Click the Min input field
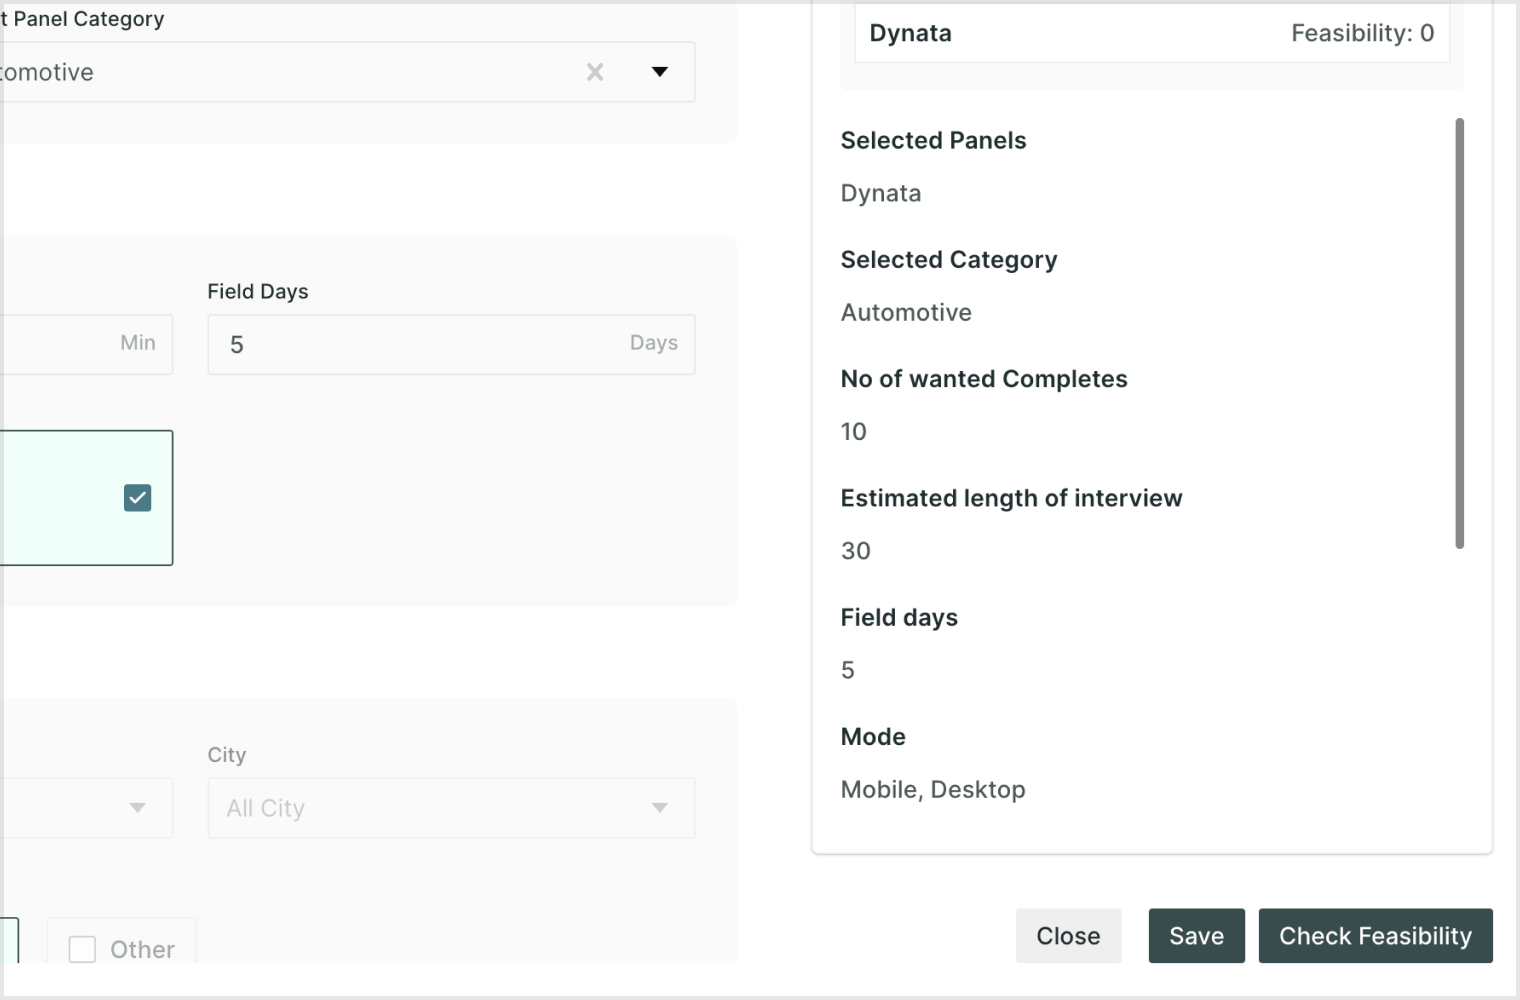The height and width of the screenshot is (1000, 1520). (86, 345)
